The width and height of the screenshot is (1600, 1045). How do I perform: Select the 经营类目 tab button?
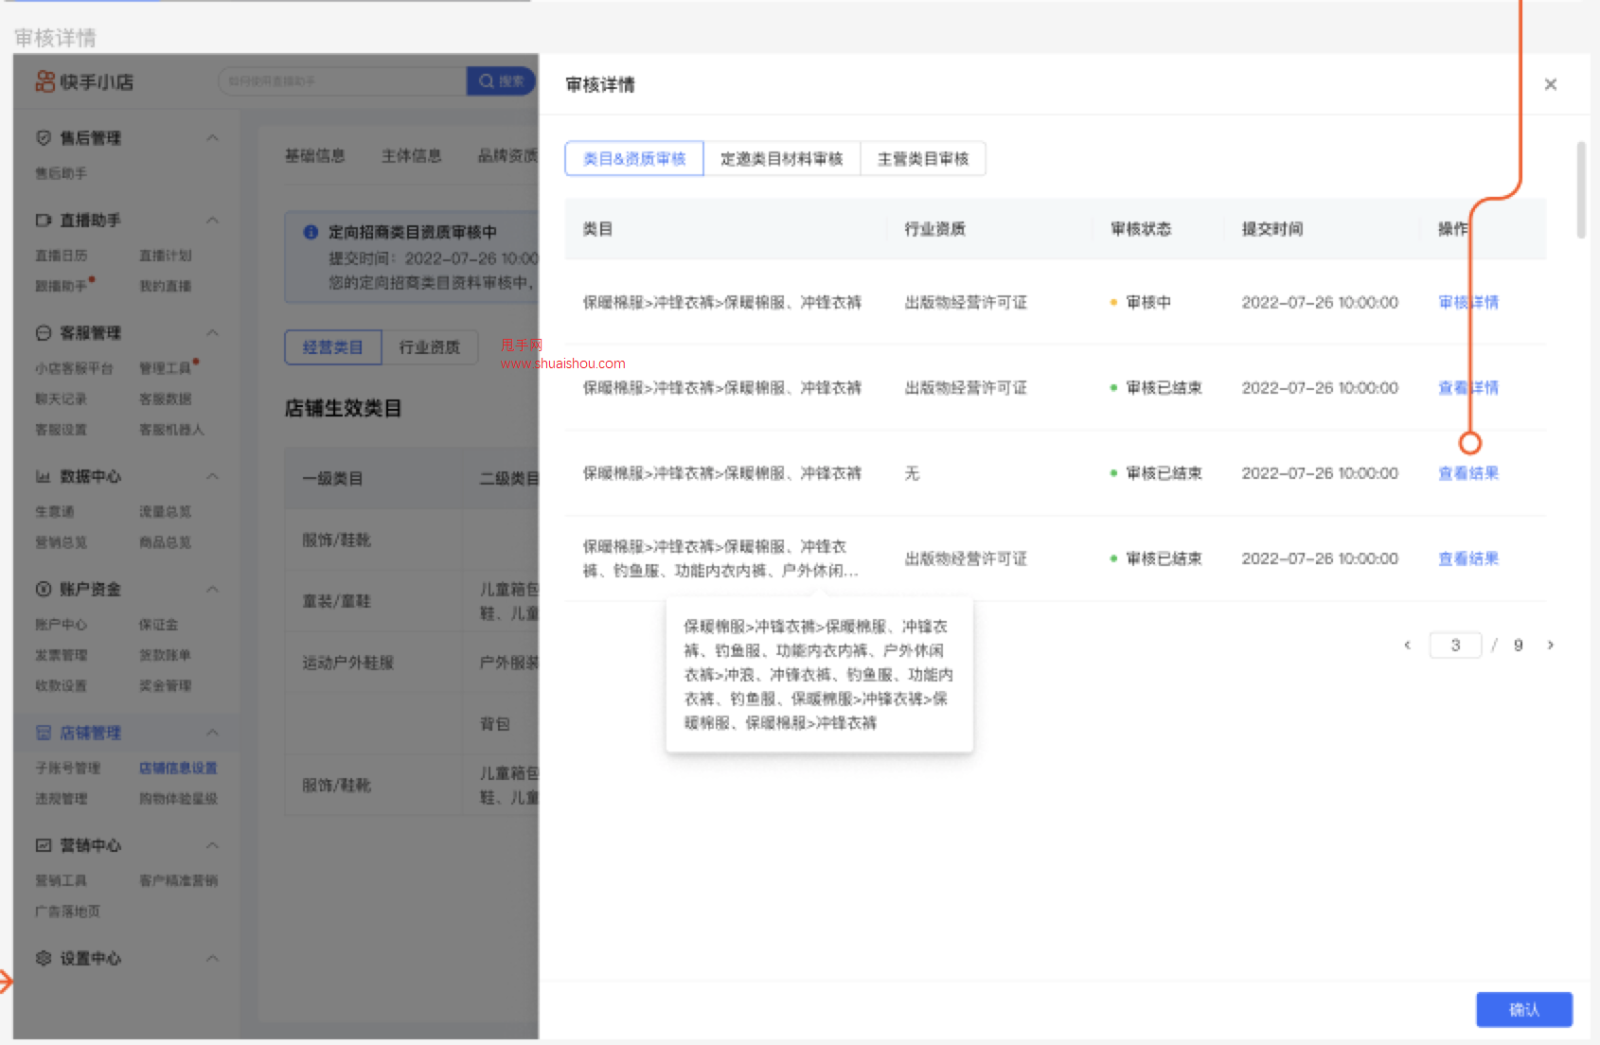332,347
